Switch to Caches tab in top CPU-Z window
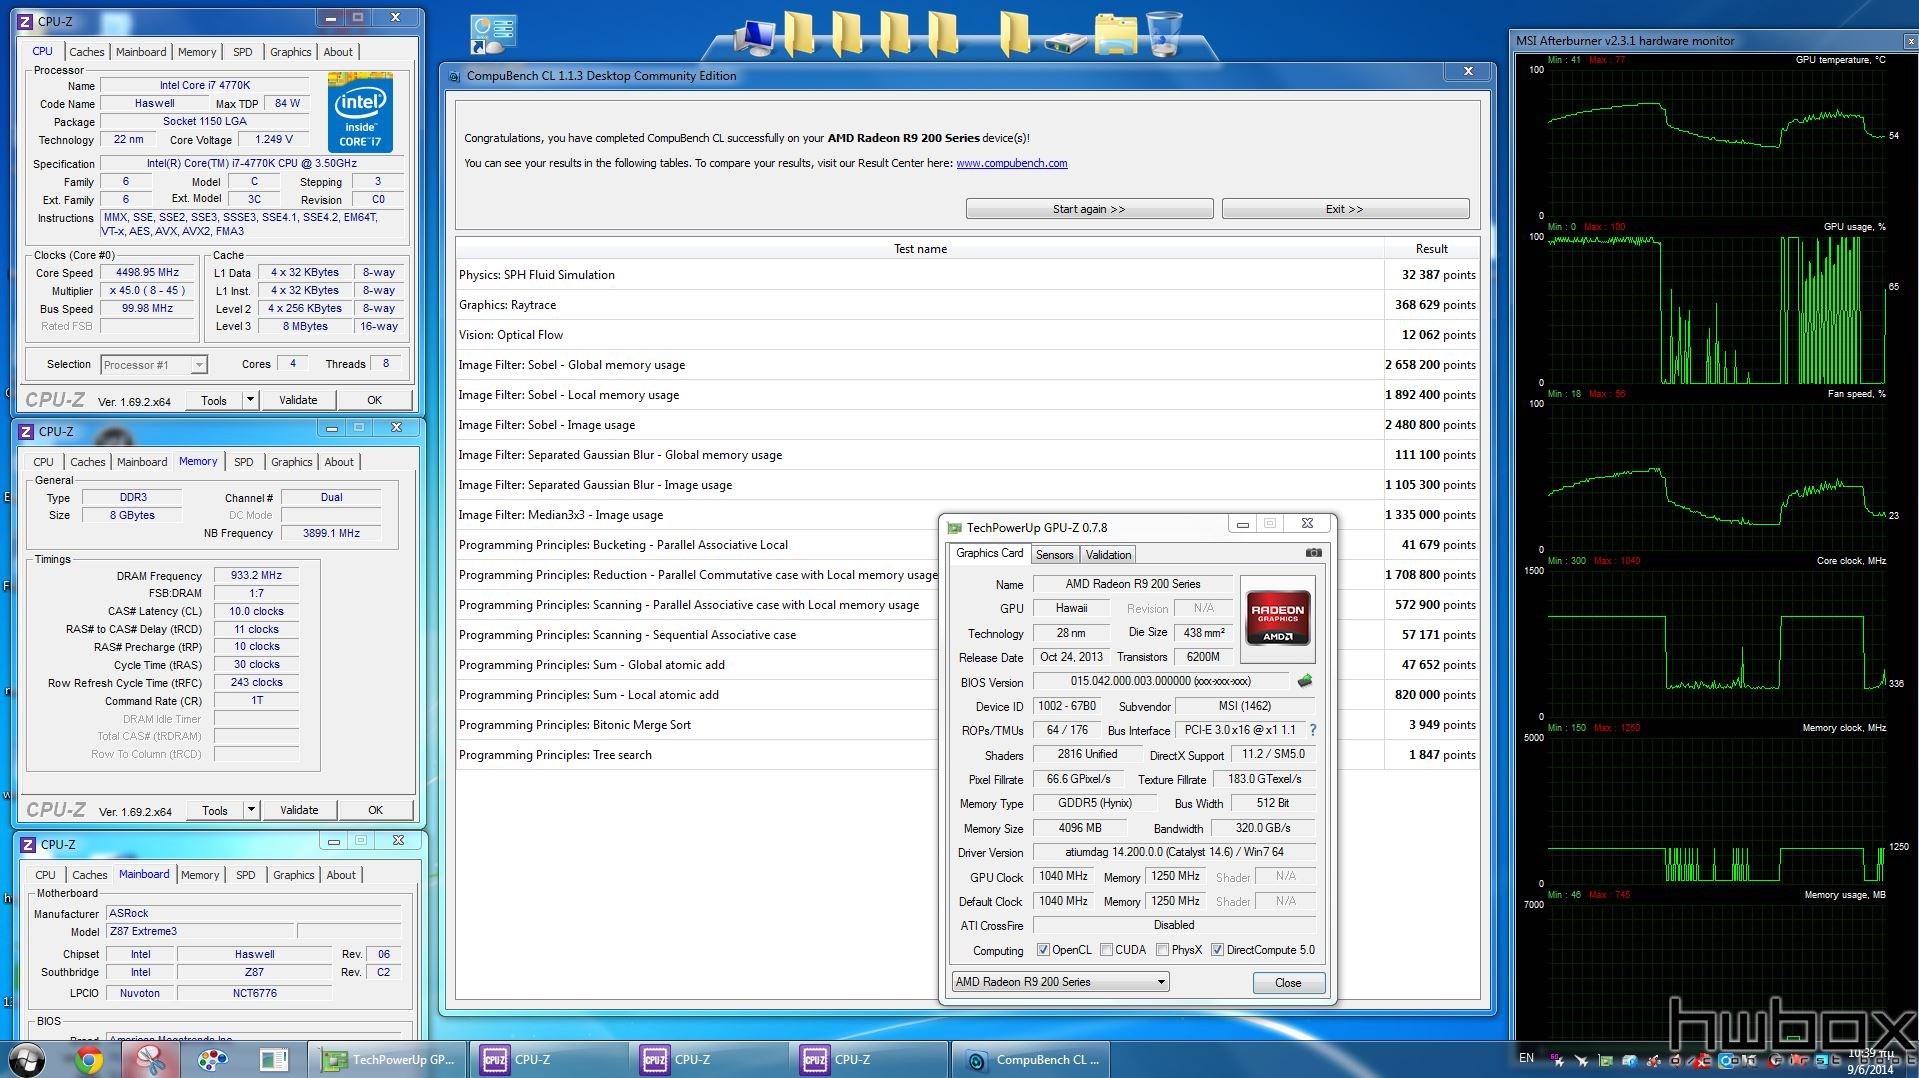This screenshot has width=1919, height=1078. coord(87,52)
